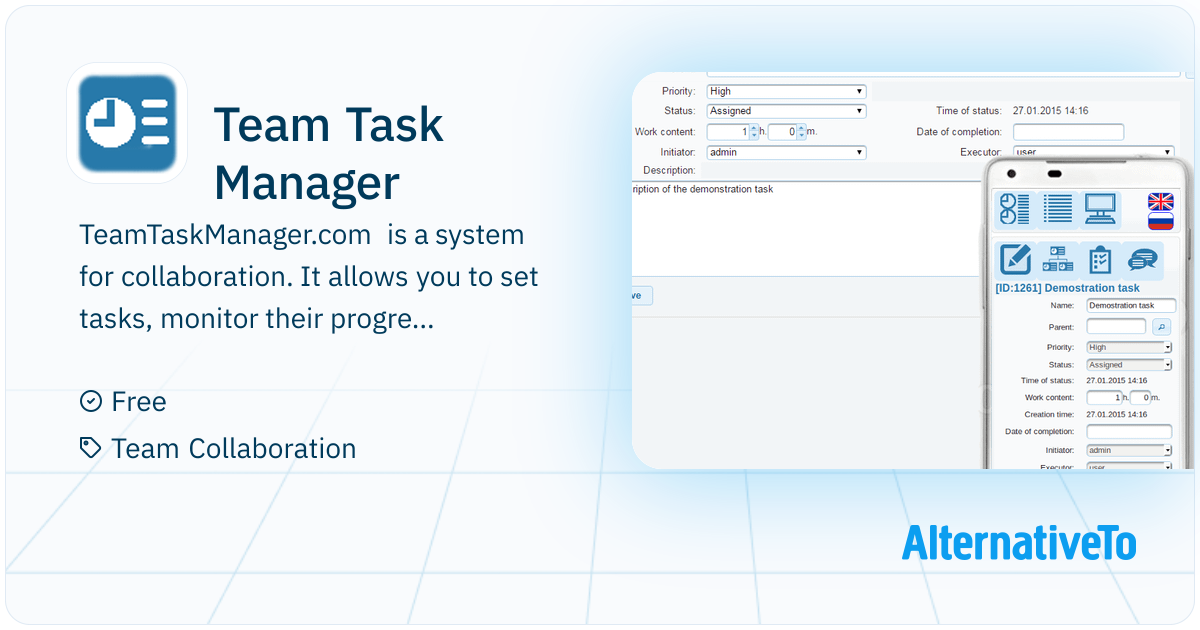Click the desktop monitor icon on phone
This screenshot has height=630, width=1200.
(1100, 210)
